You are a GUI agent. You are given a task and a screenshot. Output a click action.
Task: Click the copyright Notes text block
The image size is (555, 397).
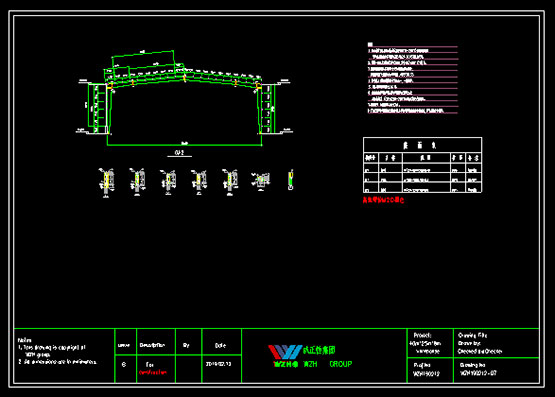coord(57,351)
